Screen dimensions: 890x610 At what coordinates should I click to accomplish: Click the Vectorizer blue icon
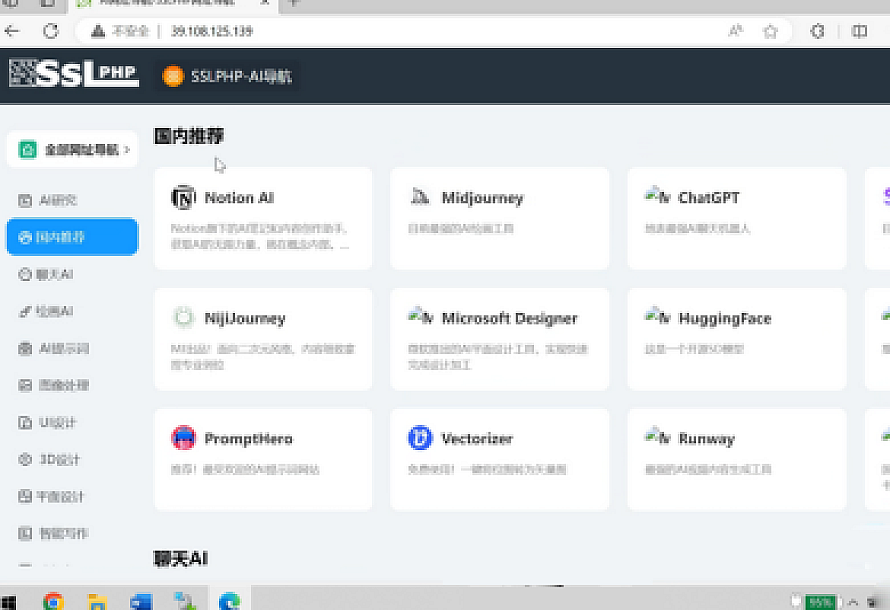pos(420,438)
